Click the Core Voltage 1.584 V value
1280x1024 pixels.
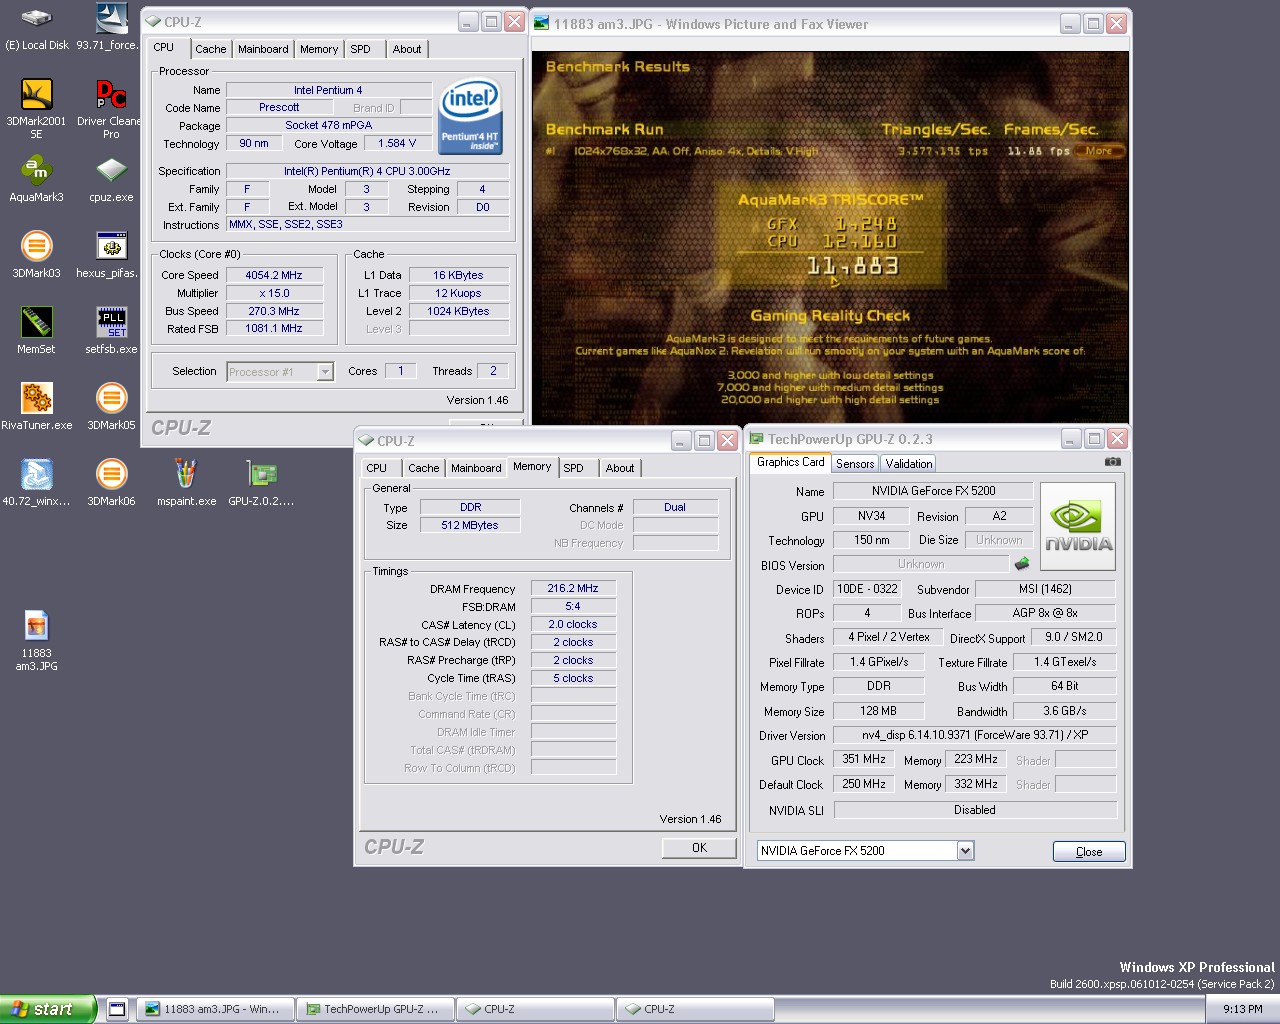point(397,144)
